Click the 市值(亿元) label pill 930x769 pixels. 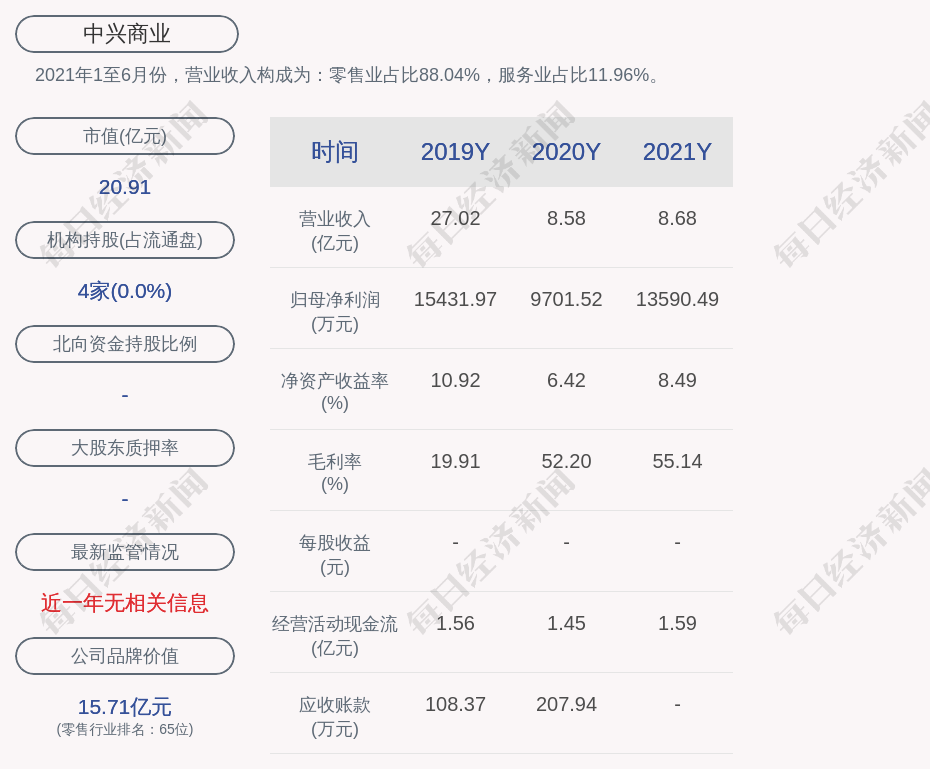(125, 136)
